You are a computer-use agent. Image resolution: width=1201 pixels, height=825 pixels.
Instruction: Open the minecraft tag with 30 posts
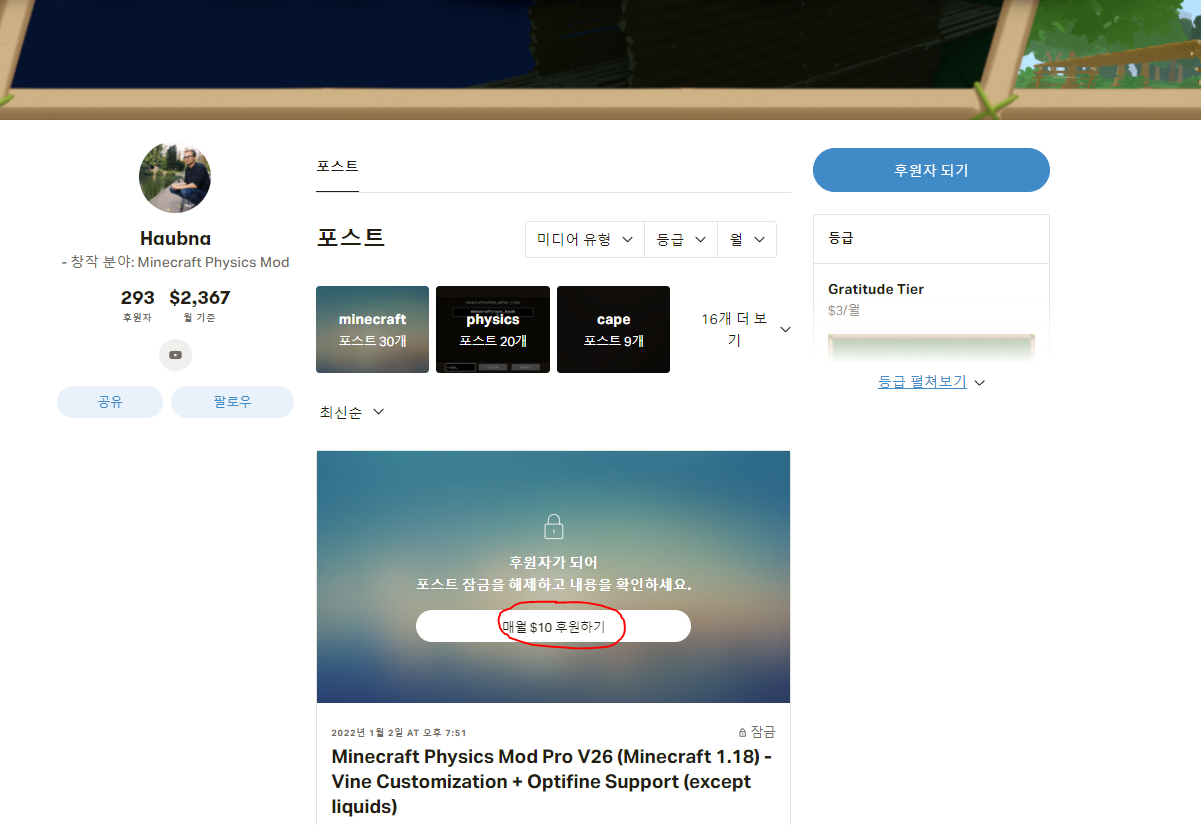[x=372, y=329]
